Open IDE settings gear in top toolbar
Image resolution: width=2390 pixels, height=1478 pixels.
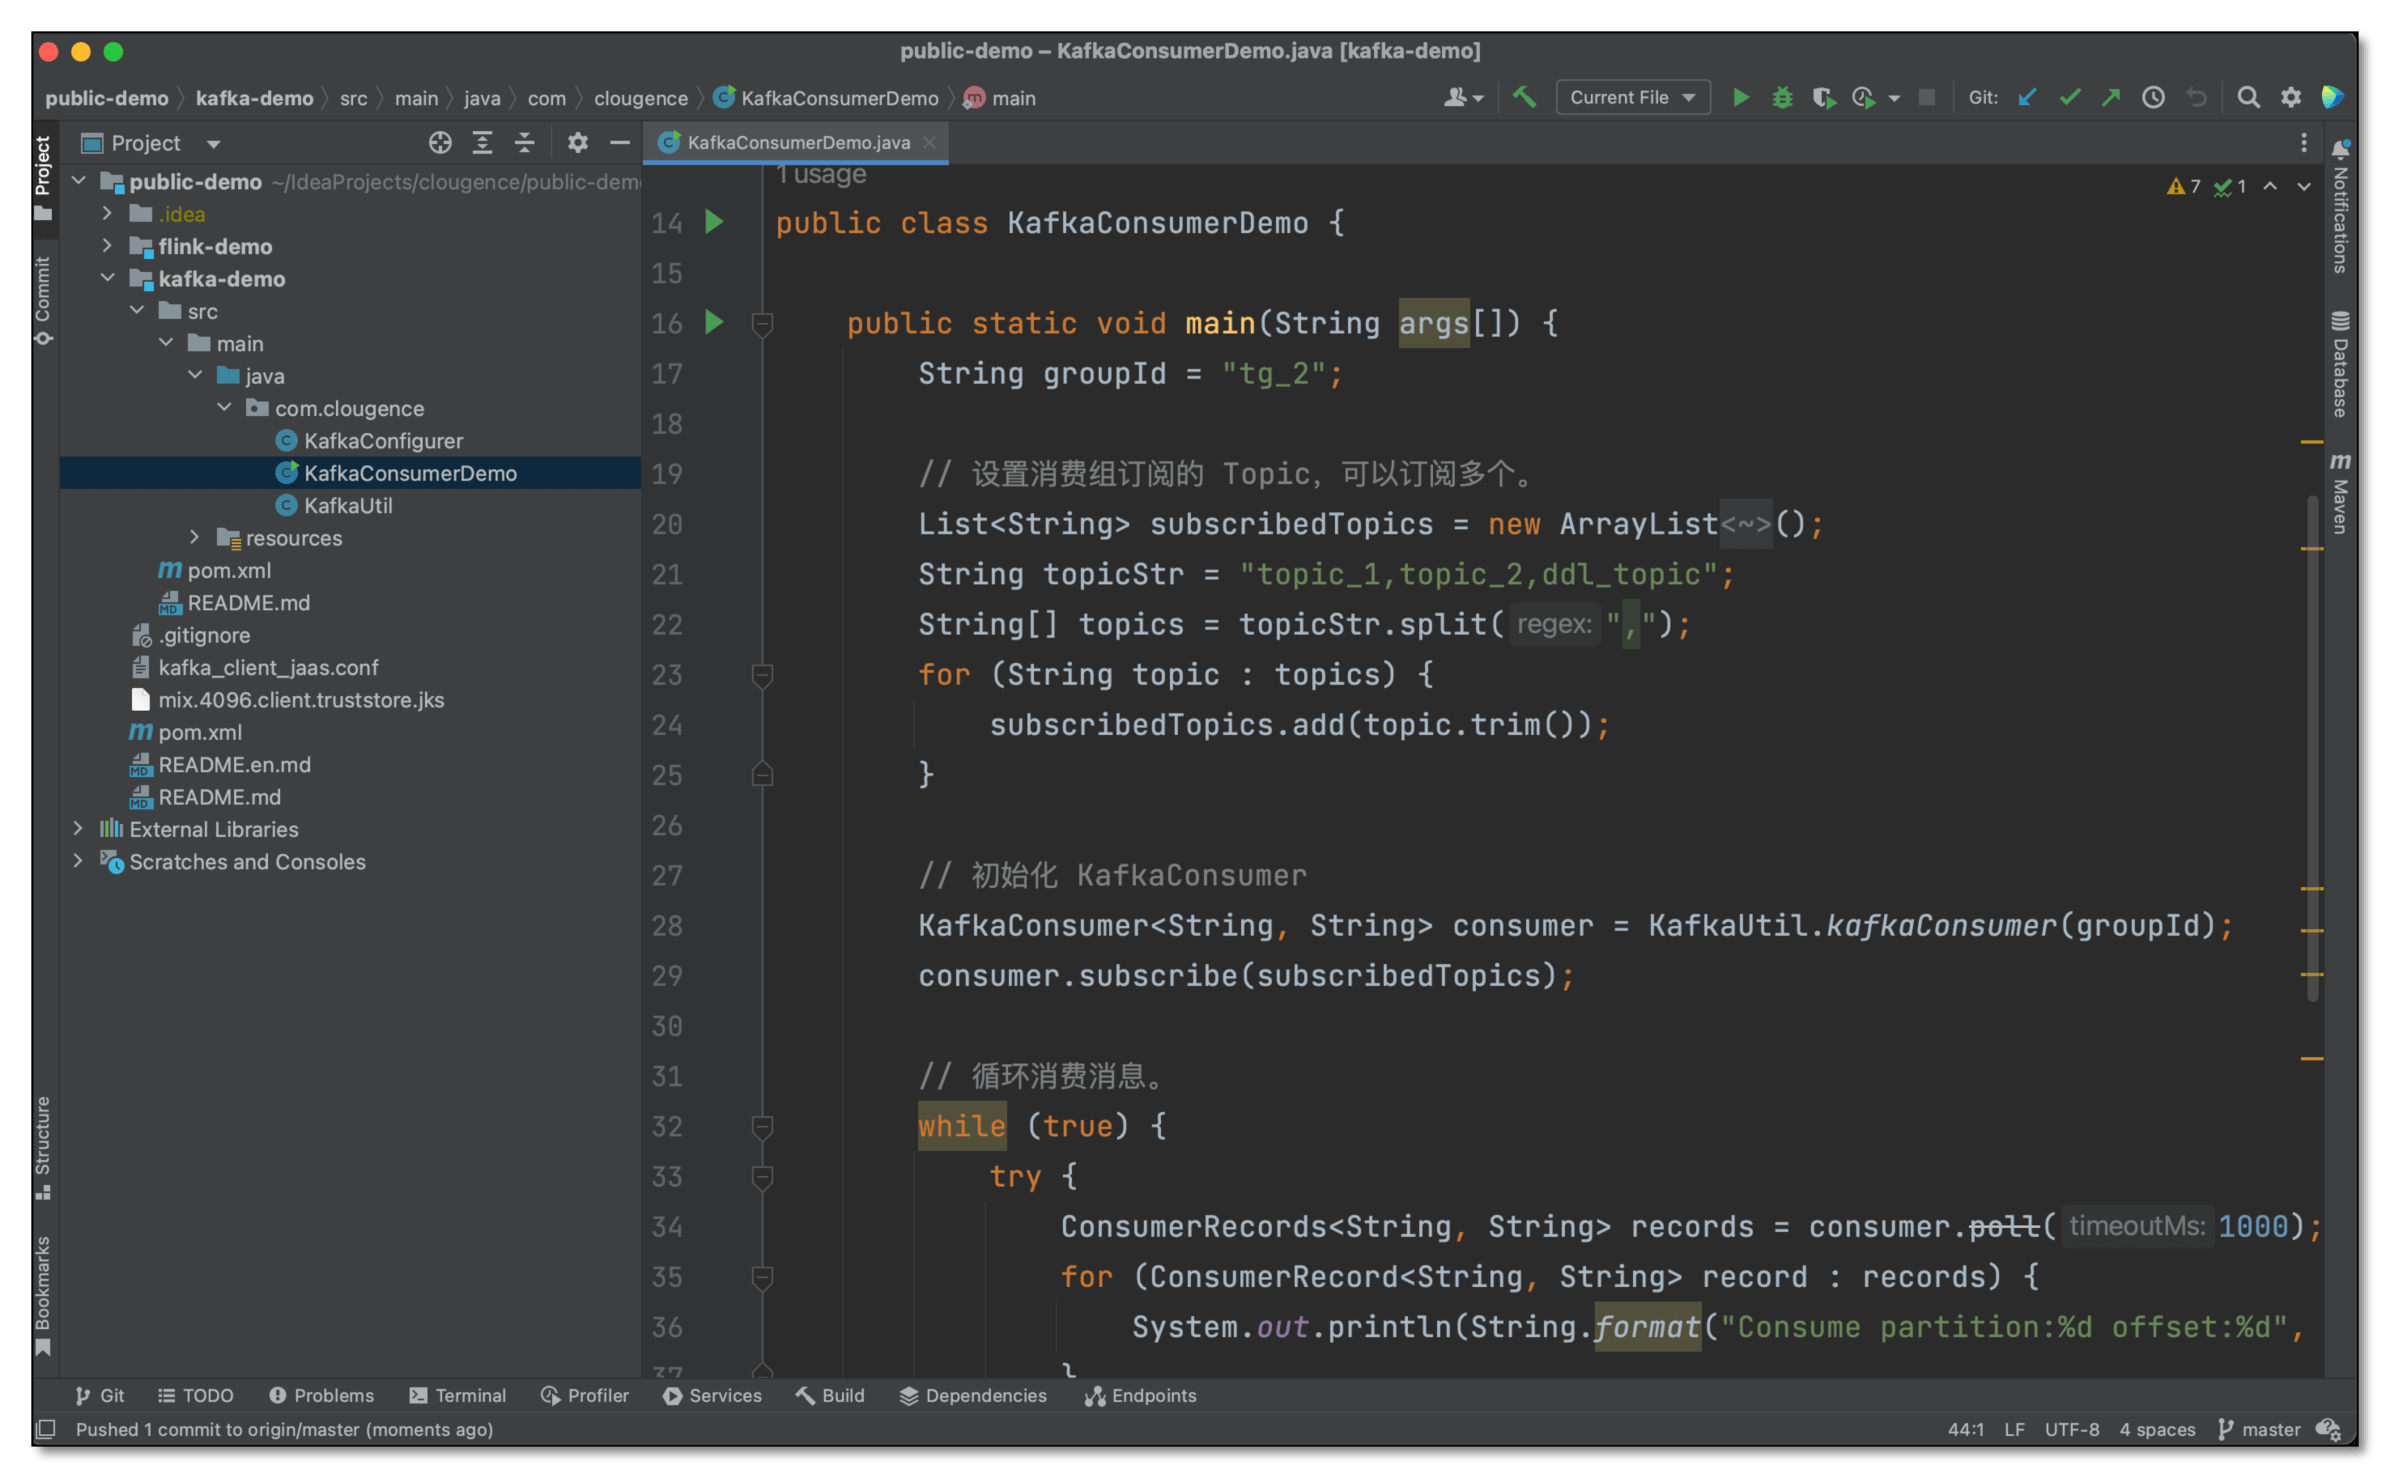[x=2290, y=97]
